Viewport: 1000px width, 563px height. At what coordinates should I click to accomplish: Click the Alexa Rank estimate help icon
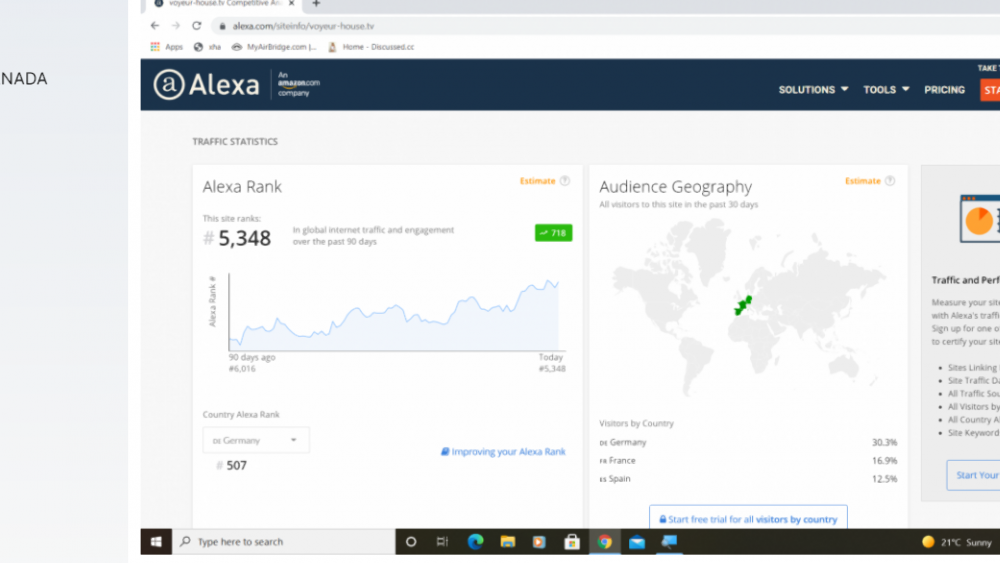pyautogui.click(x=565, y=181)
